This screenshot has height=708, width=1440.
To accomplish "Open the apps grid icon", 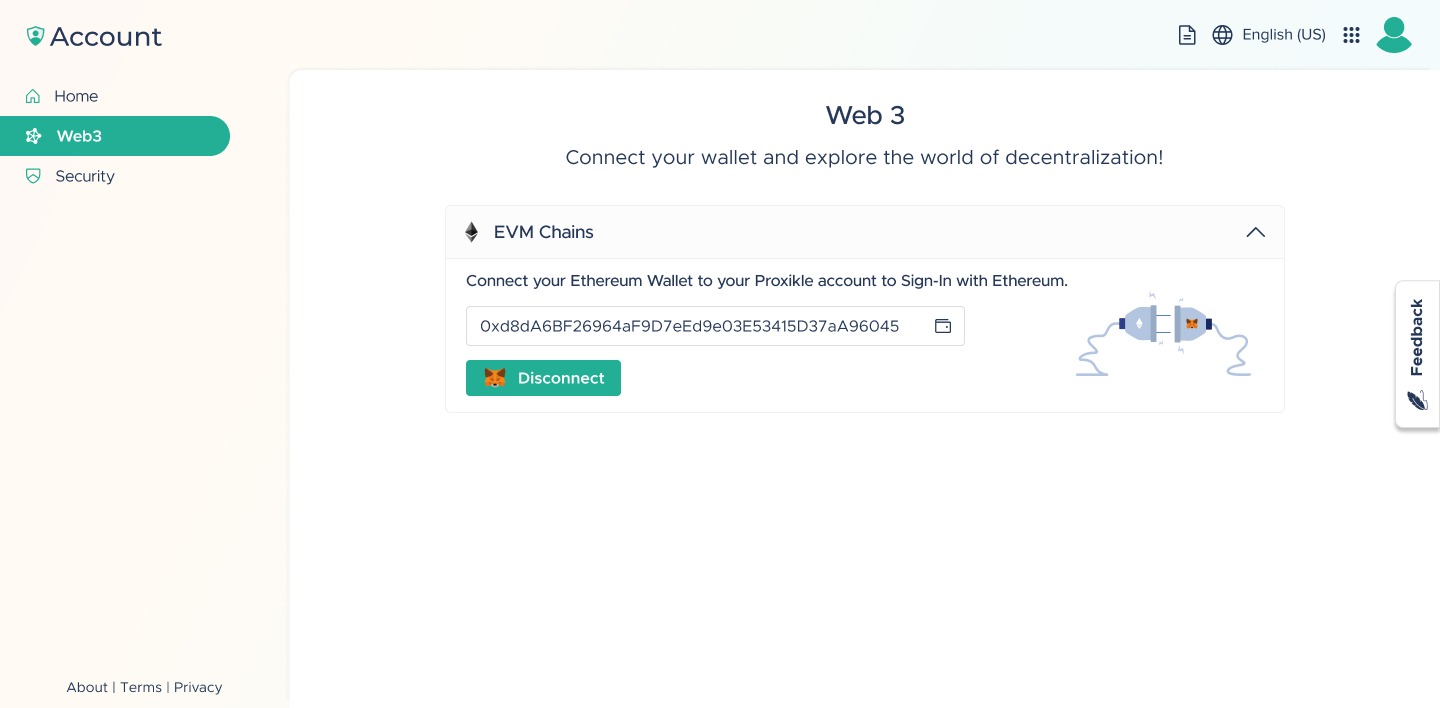I will [1351, 35].
